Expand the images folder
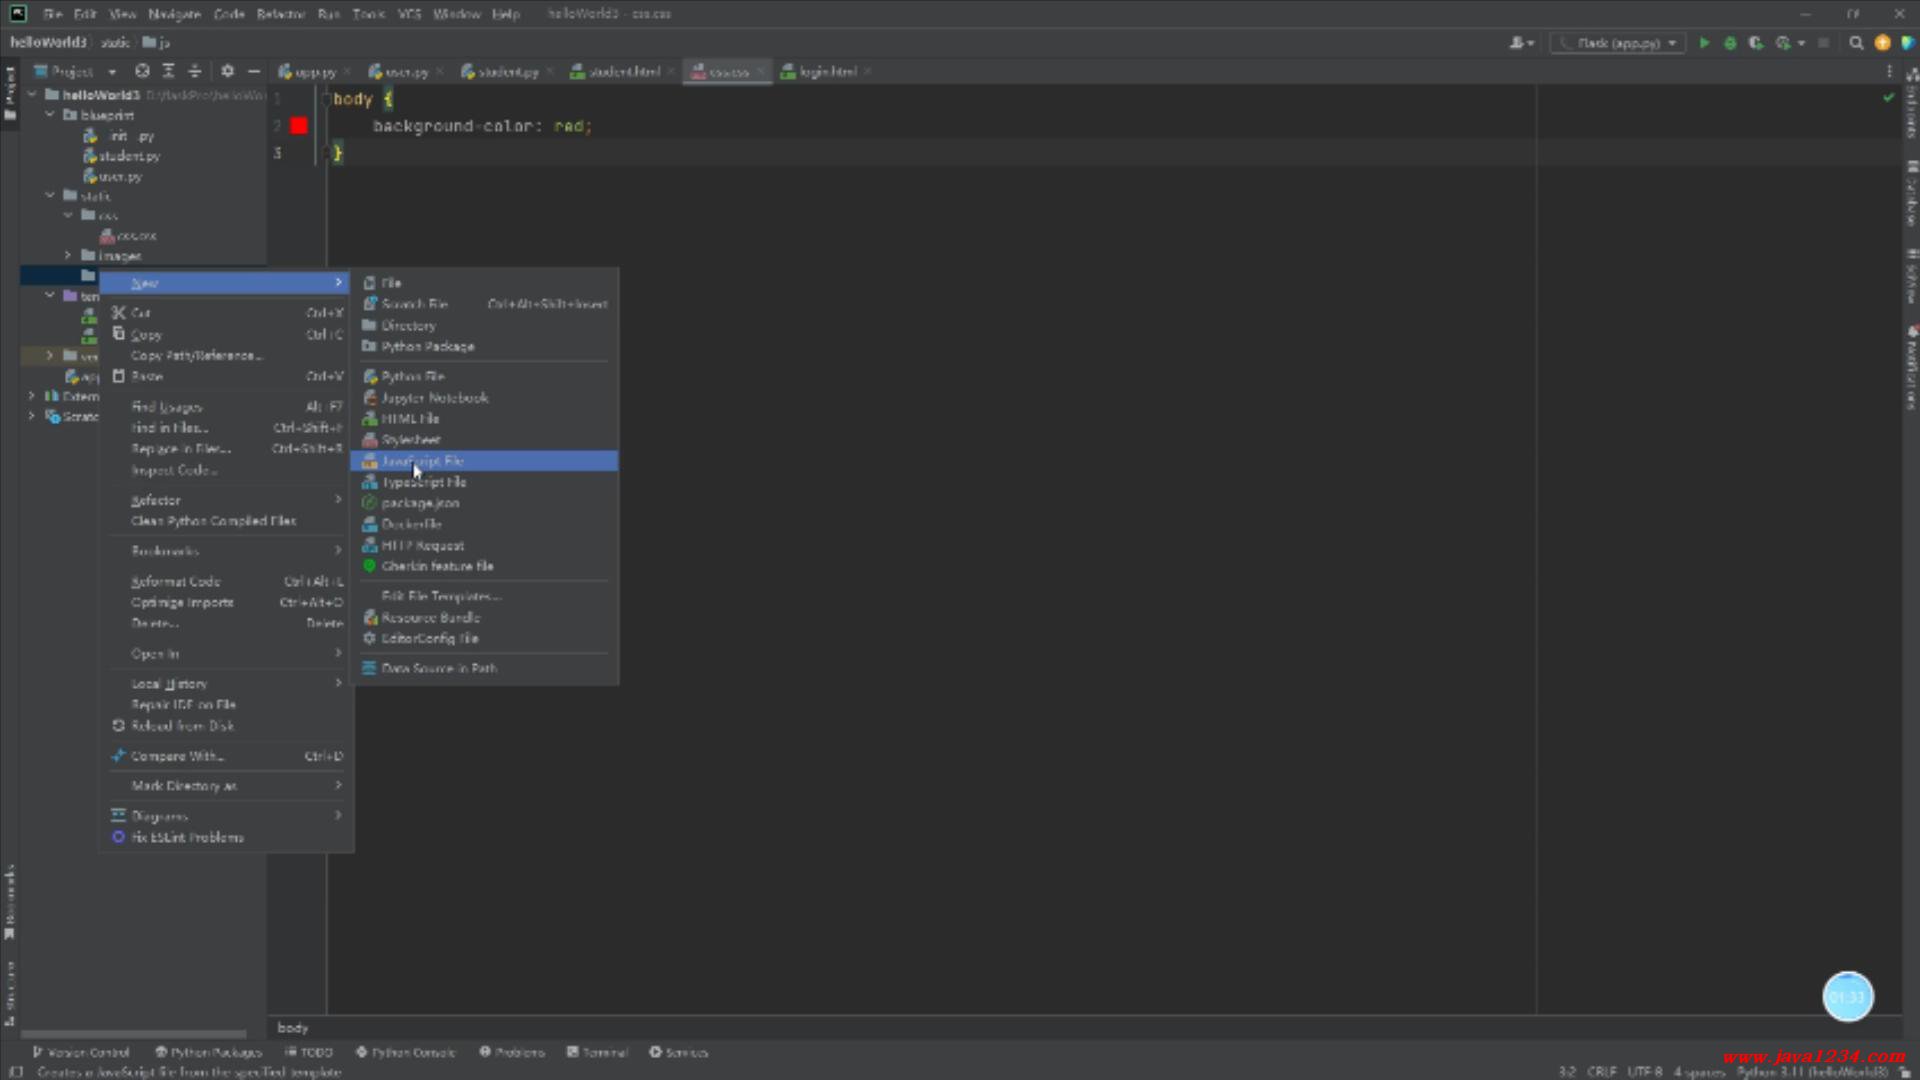The height and width of the screenshot is (1080, 1920). click(68, 255)
